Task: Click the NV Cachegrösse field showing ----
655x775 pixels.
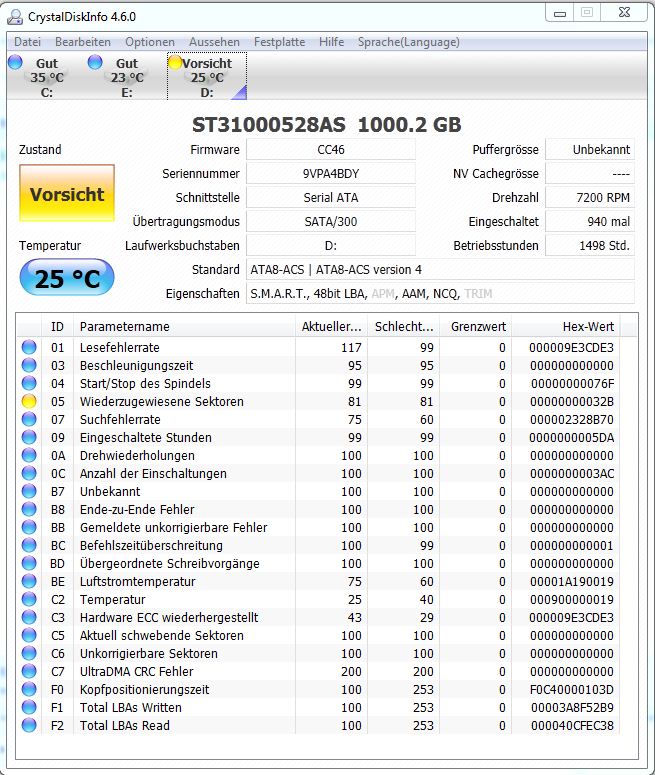Action: (590, 173)
